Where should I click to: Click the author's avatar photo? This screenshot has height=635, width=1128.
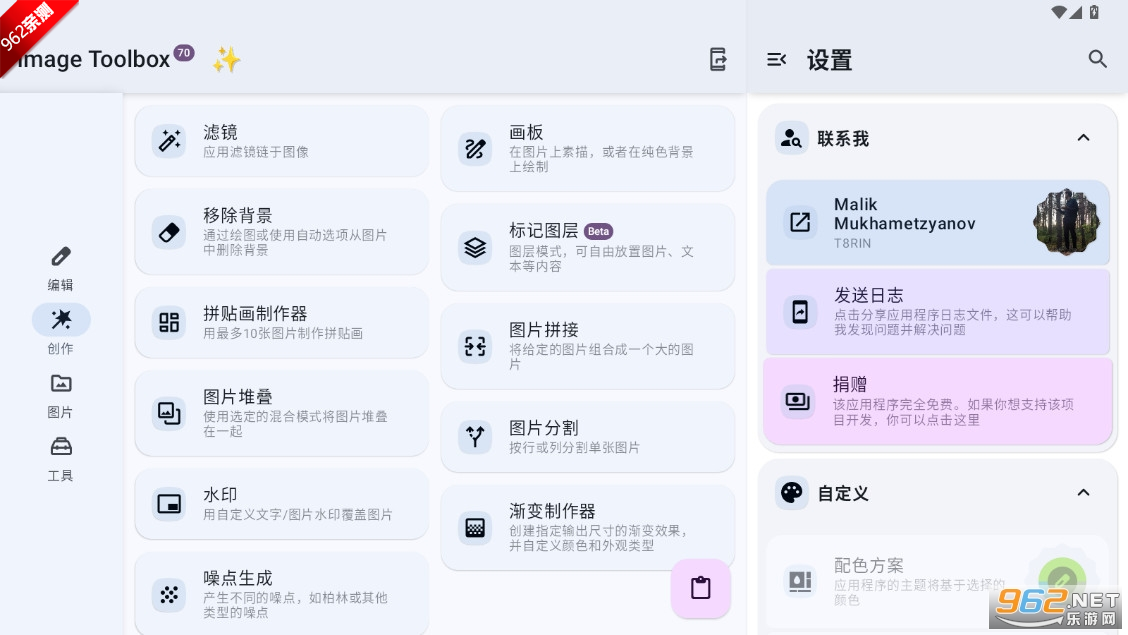click(1066, 222)
